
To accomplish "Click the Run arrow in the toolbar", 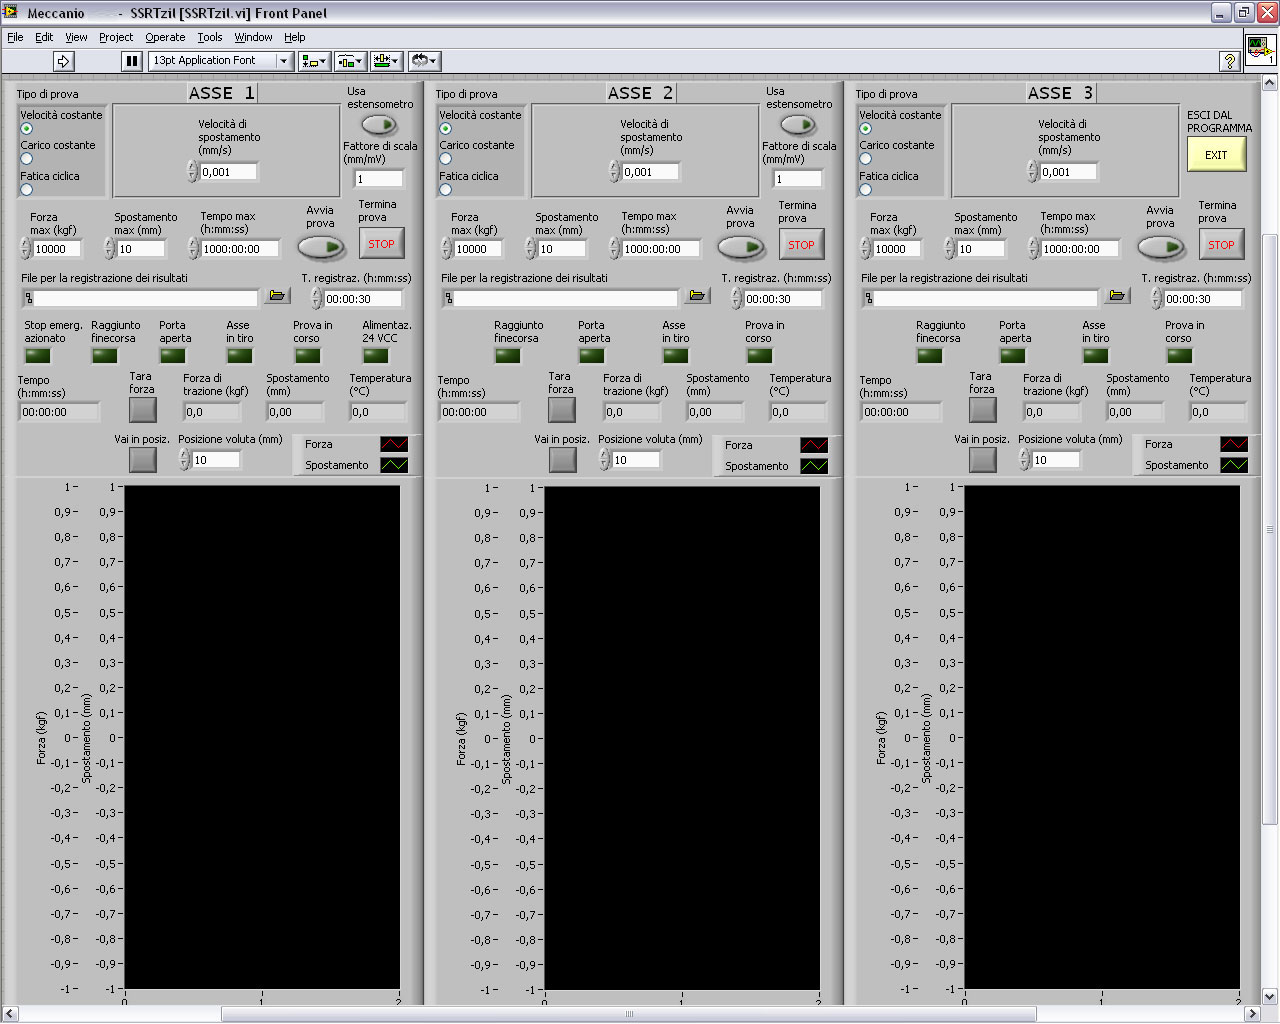I will click(64, 61).
